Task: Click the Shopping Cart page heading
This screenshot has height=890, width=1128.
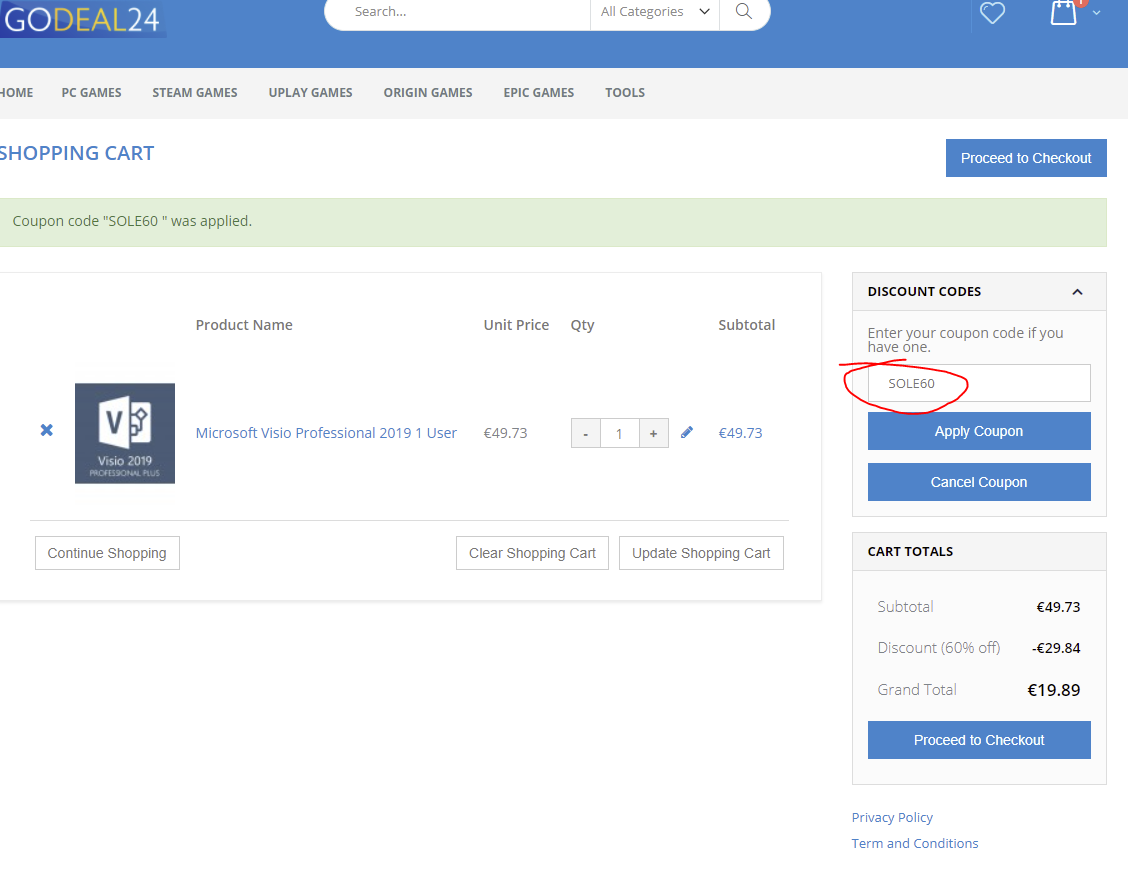Action: pos(77,153)
